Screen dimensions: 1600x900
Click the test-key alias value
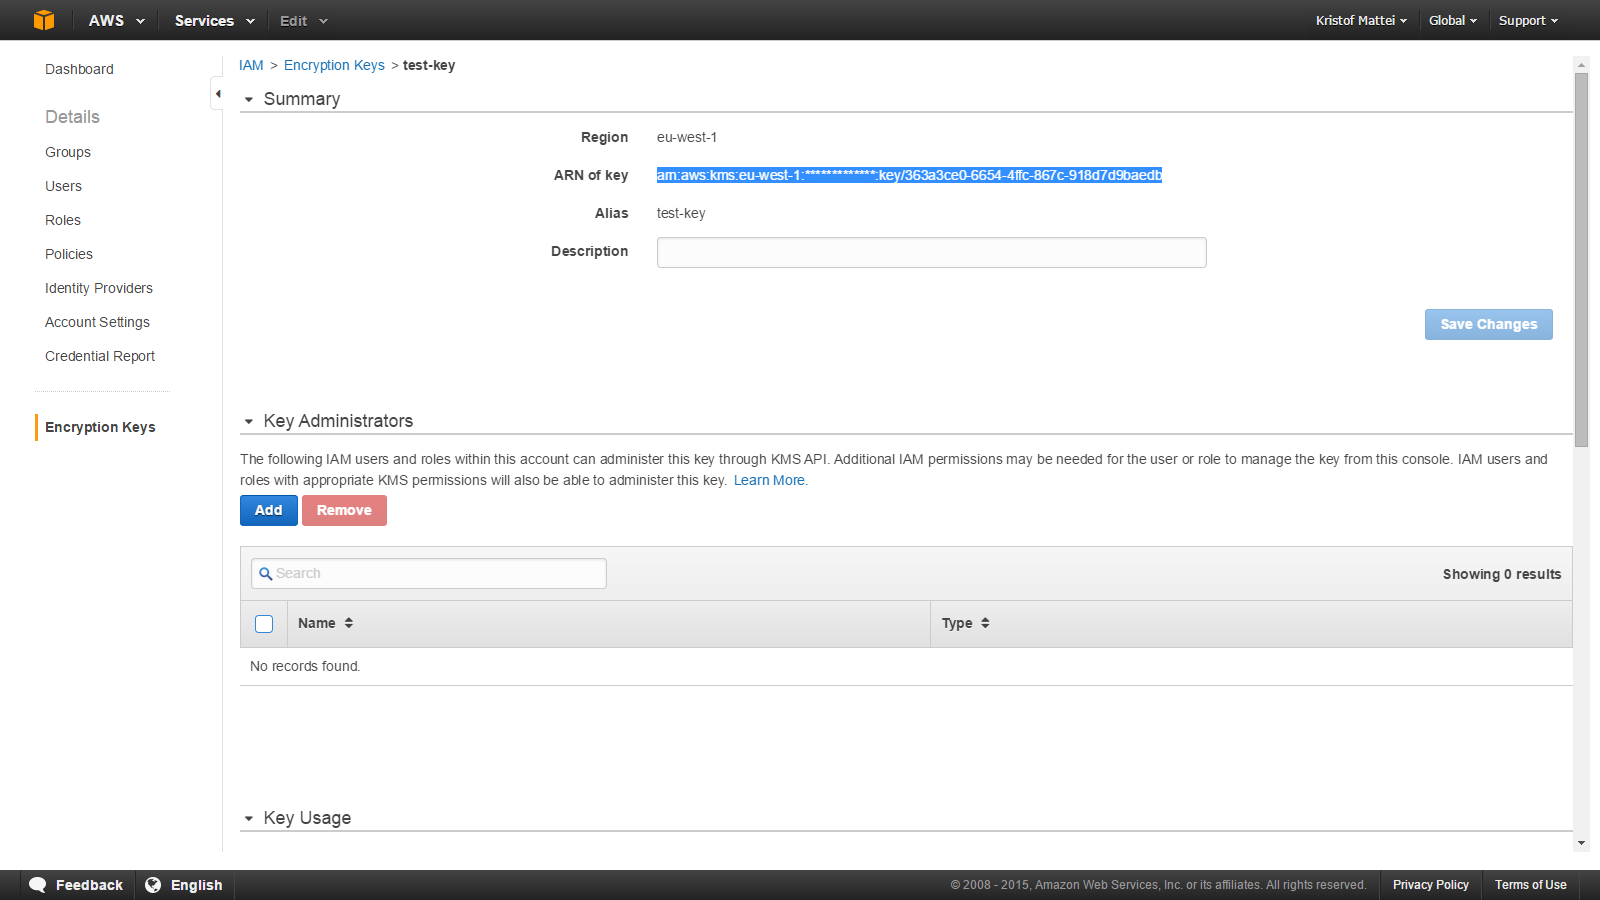coord(681,213)
